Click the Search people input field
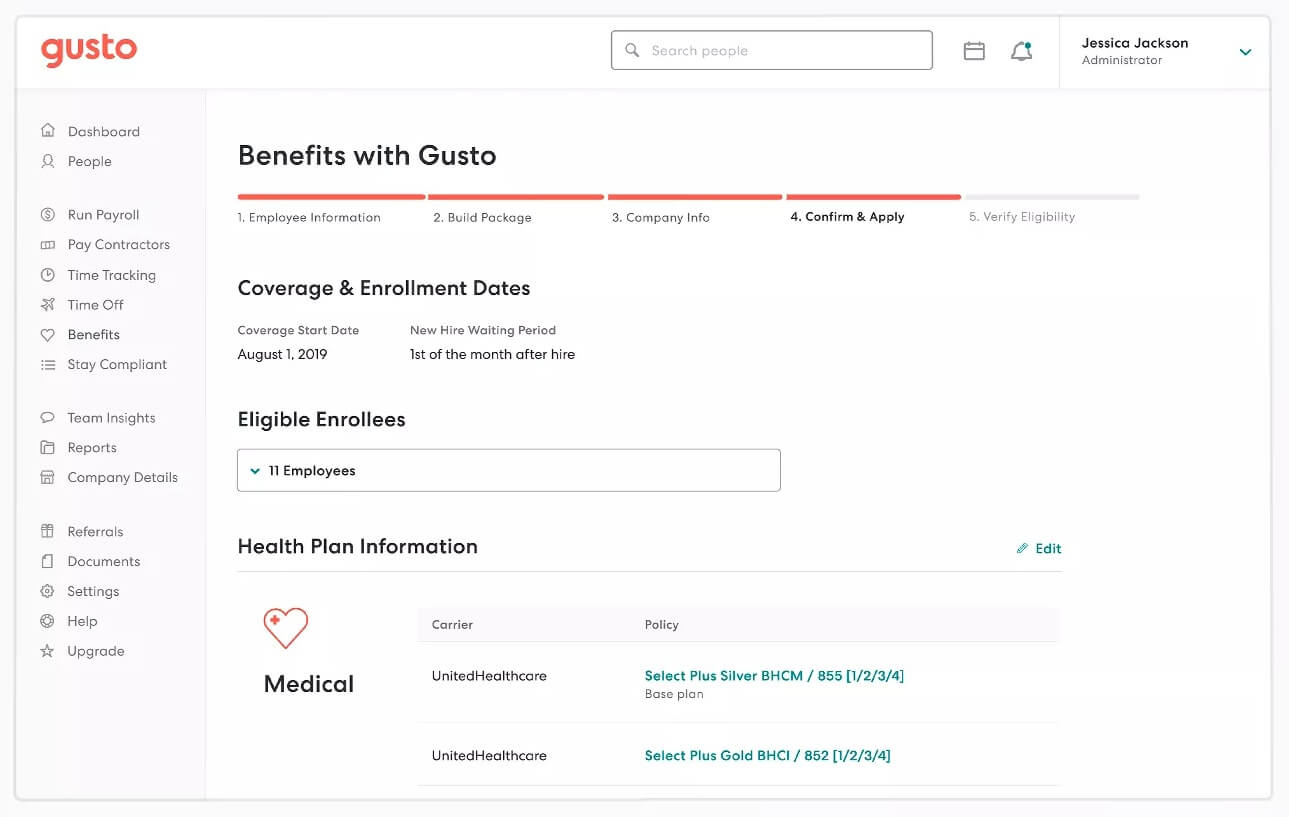 pos(771,49)
